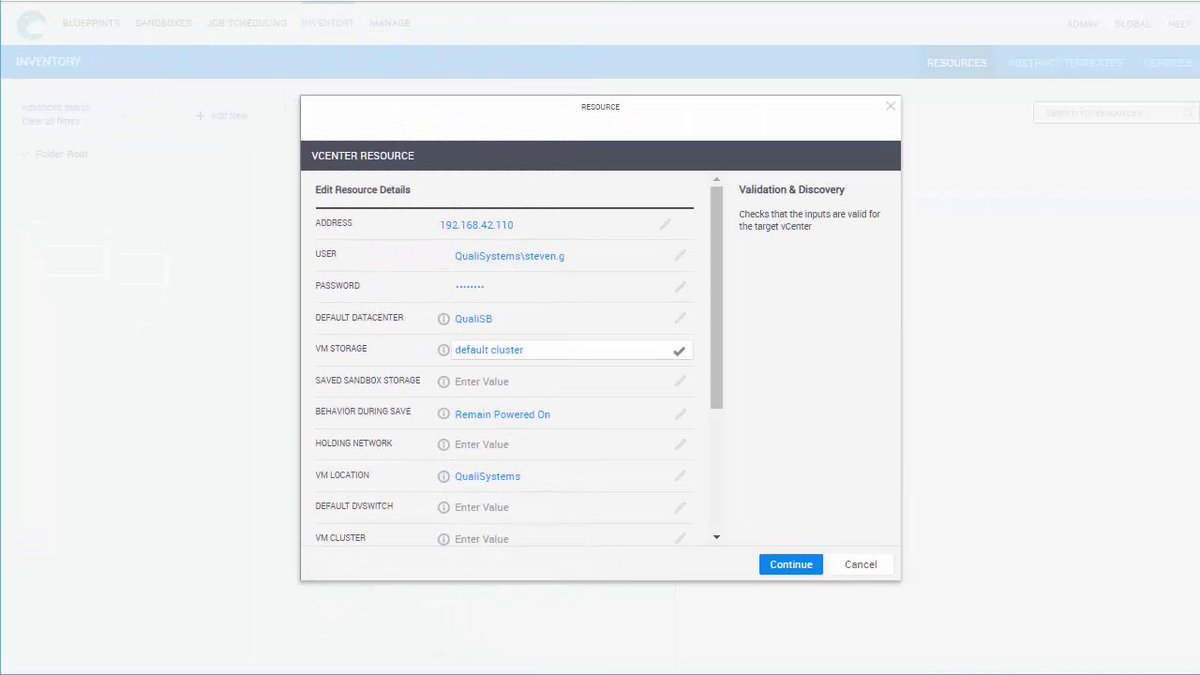Click 'Enter Value' for VM CLUSTER

tap(482, 539)
